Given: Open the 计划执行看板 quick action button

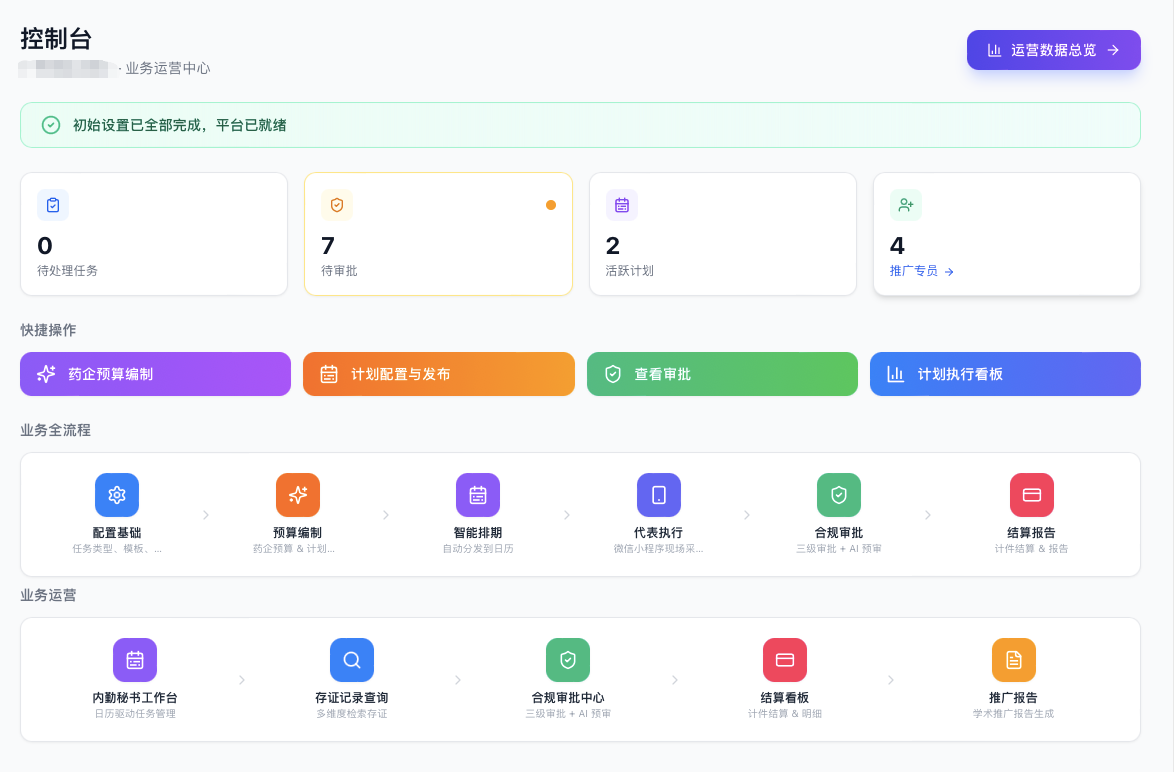Looking at the screenshot, I should point(1005,374).
